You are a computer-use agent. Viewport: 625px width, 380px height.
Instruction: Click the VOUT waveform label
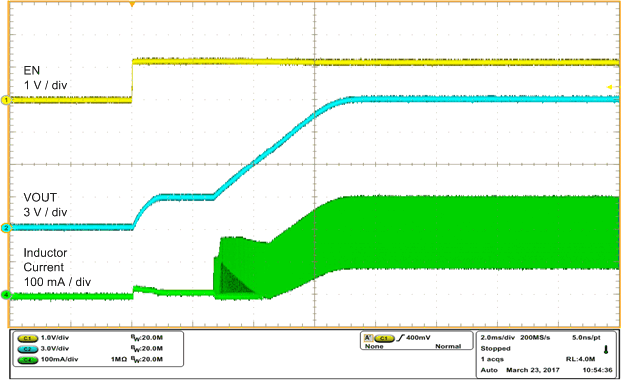40,197
